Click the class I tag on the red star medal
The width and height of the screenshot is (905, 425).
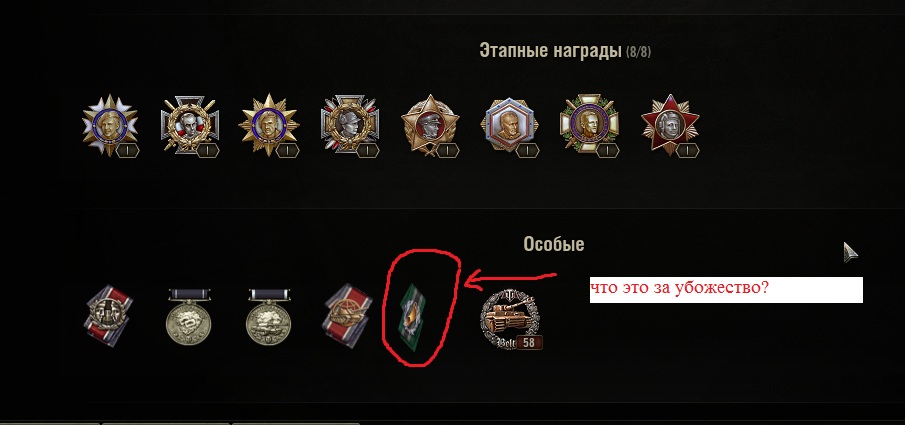[x=687, y=151]
